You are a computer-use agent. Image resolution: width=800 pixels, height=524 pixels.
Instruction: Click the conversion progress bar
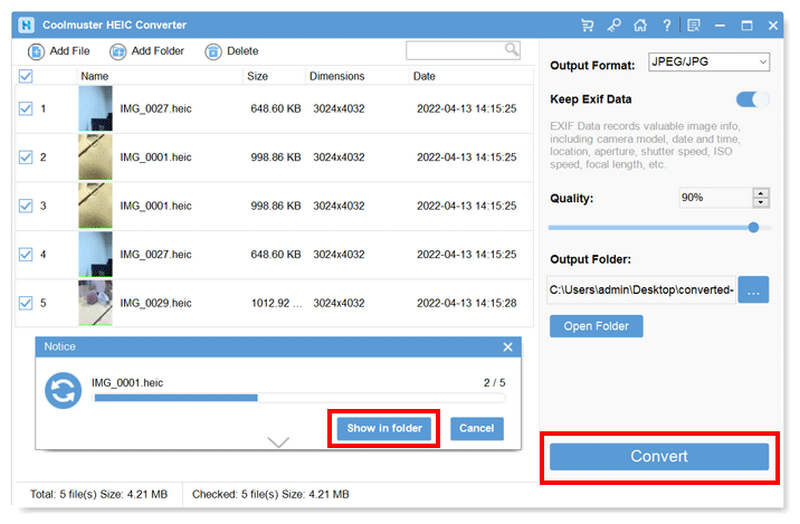[x=299, y=398]
